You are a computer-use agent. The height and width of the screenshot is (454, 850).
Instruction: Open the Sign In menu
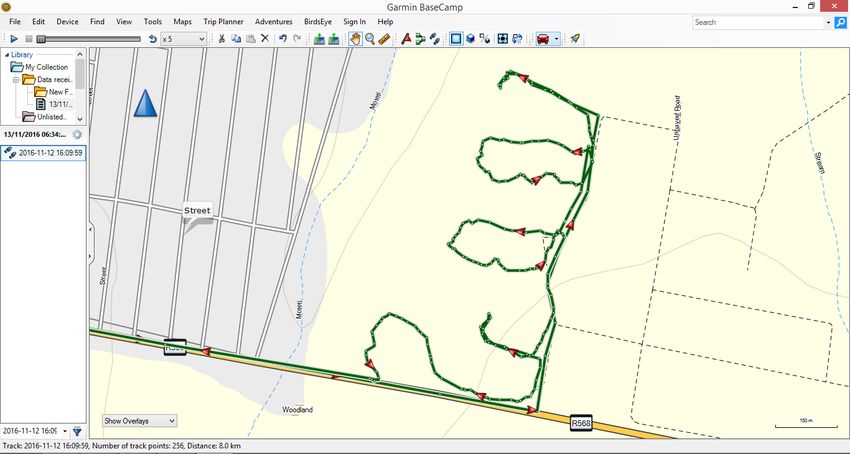tap(355, 22)
